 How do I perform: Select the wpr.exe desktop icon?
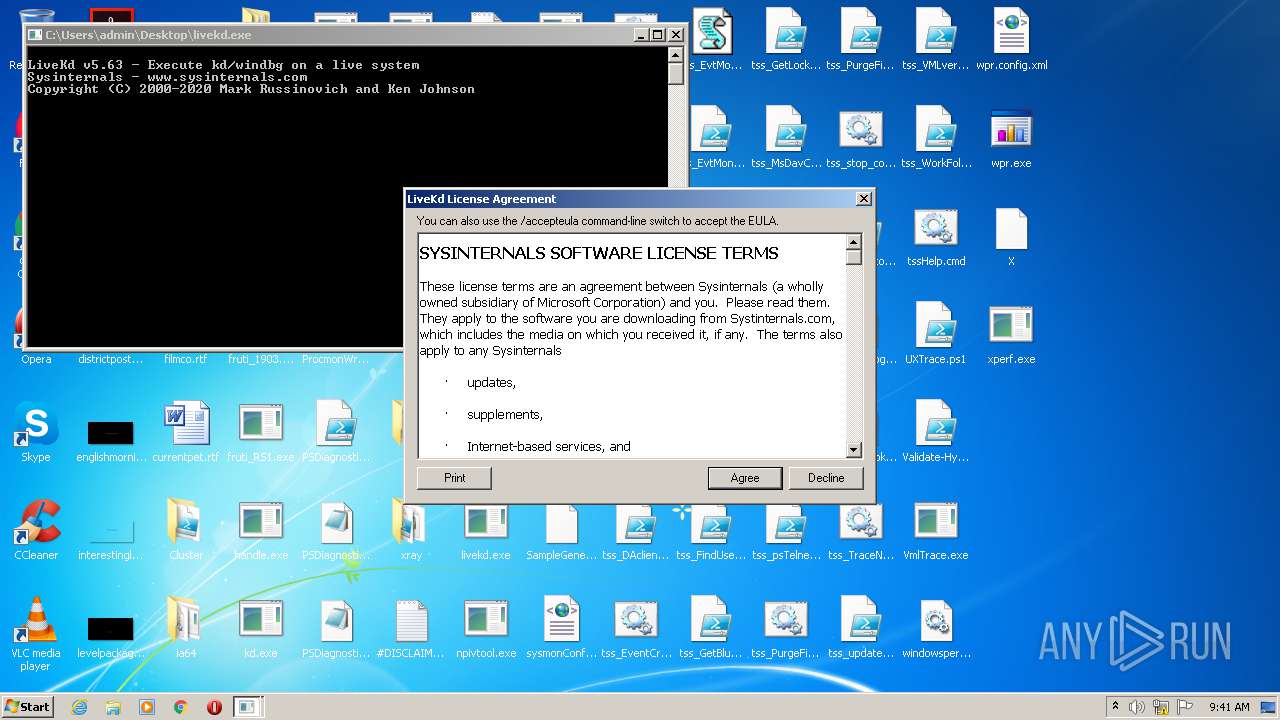[x=1011, y=139]
